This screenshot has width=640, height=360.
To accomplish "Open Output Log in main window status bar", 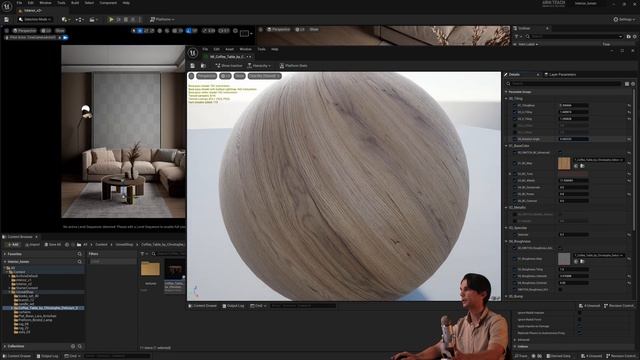I will click(47, 356).
